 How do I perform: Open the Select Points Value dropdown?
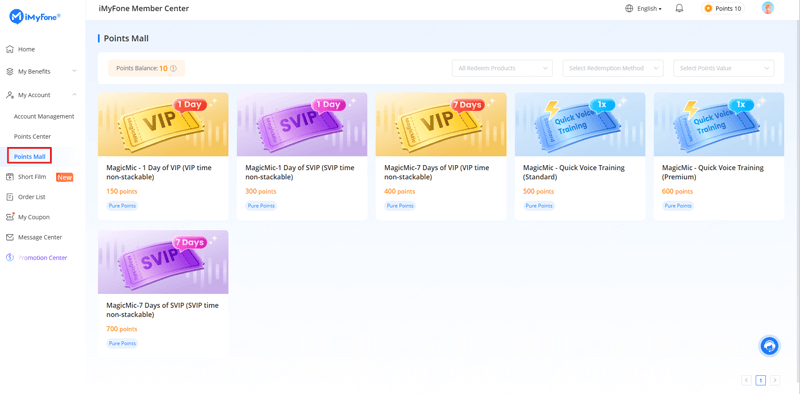tap(723, 68)
